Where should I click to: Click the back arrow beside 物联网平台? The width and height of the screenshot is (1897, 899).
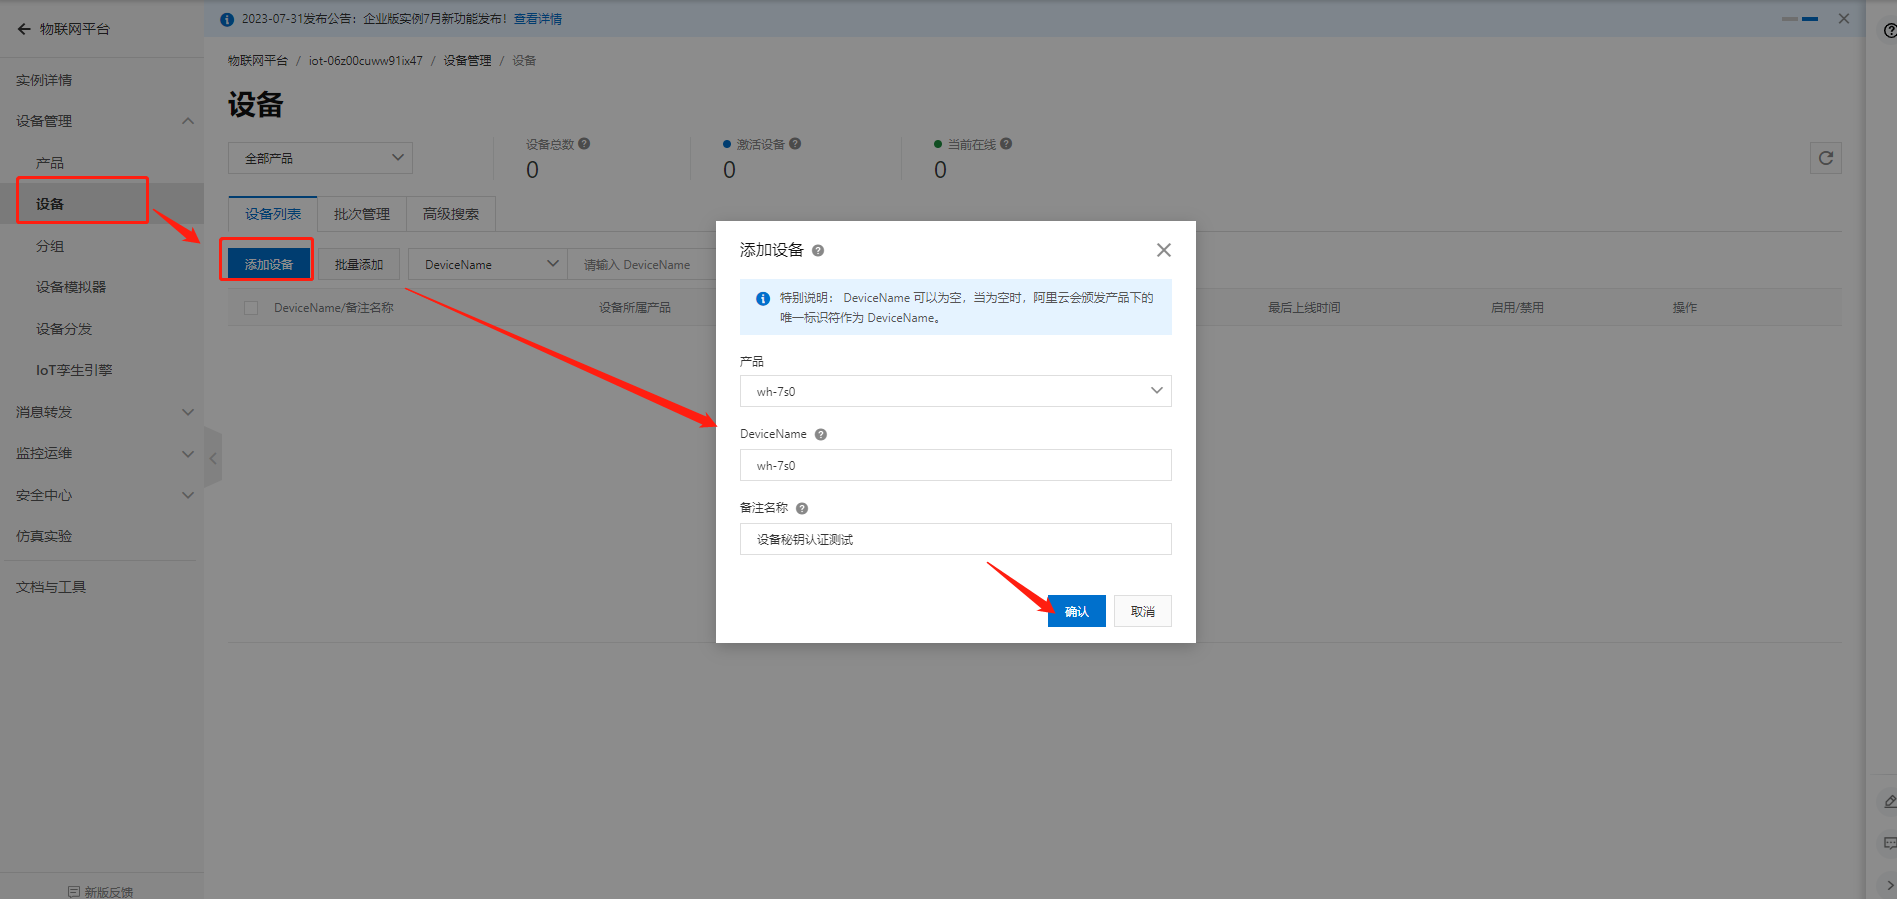(x=24, y=29)
